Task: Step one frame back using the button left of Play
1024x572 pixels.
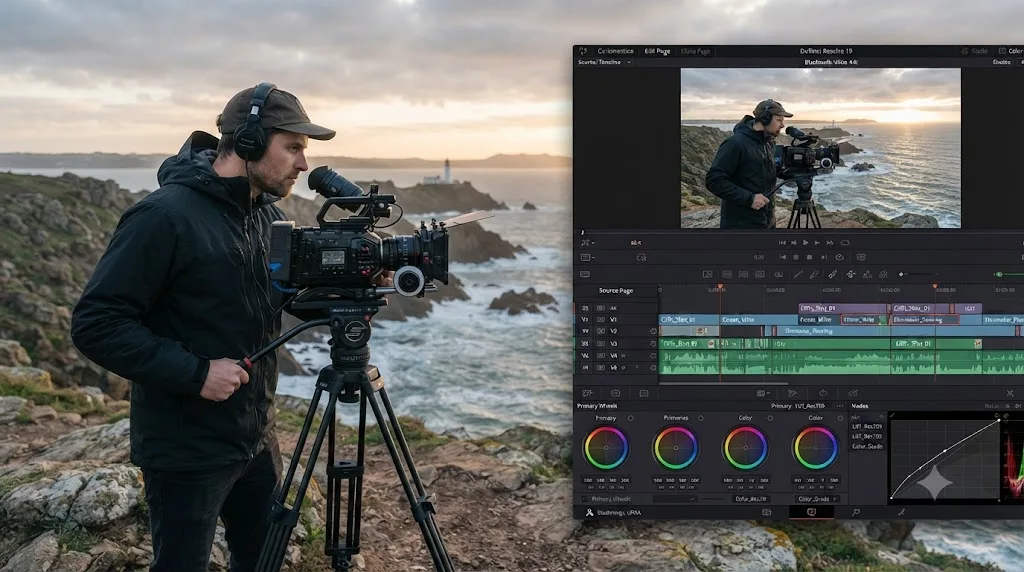Action: click(x=793, y=242)
